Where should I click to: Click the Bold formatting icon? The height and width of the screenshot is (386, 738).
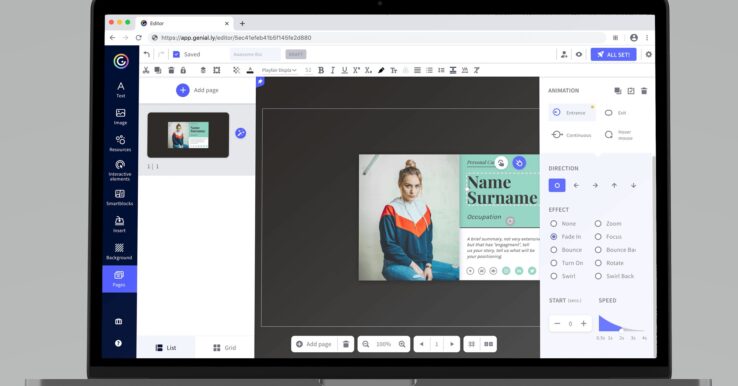coord(321,70)
